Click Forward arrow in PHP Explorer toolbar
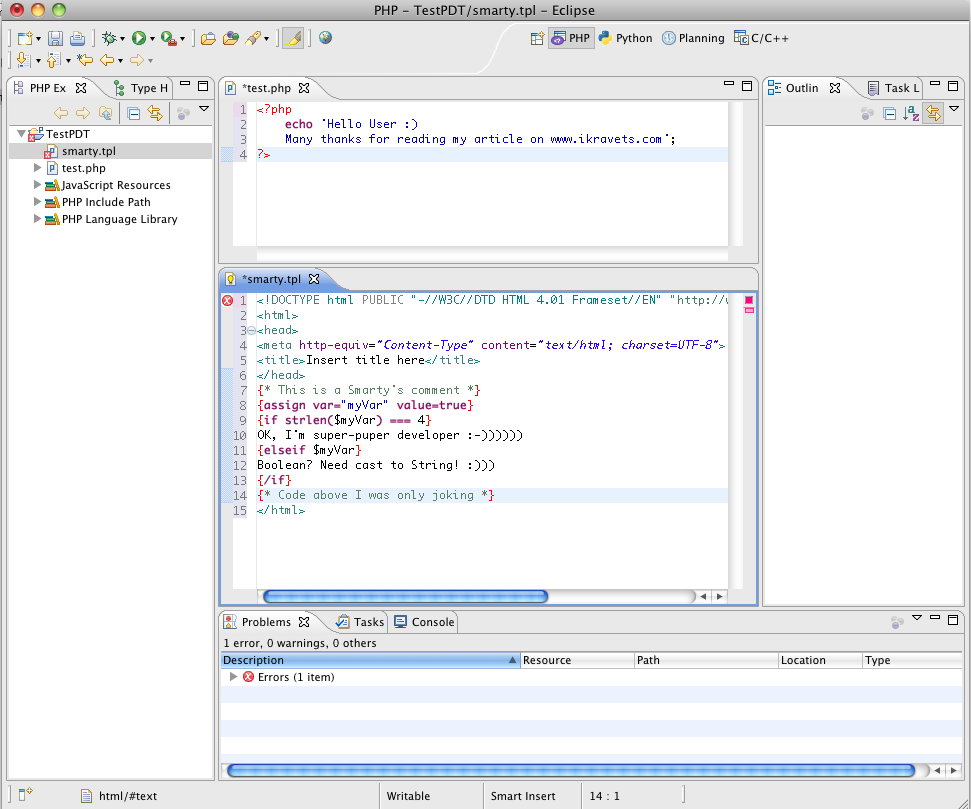 point(83,113)
